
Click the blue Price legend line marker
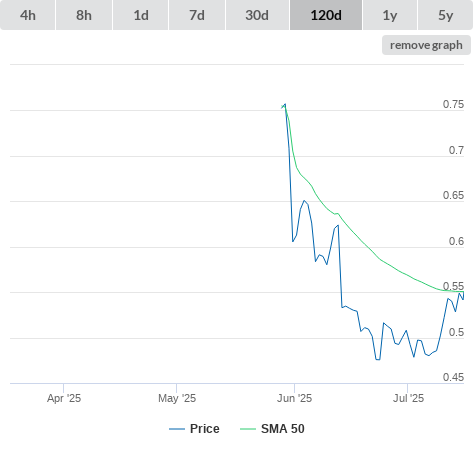coord(177,429)
